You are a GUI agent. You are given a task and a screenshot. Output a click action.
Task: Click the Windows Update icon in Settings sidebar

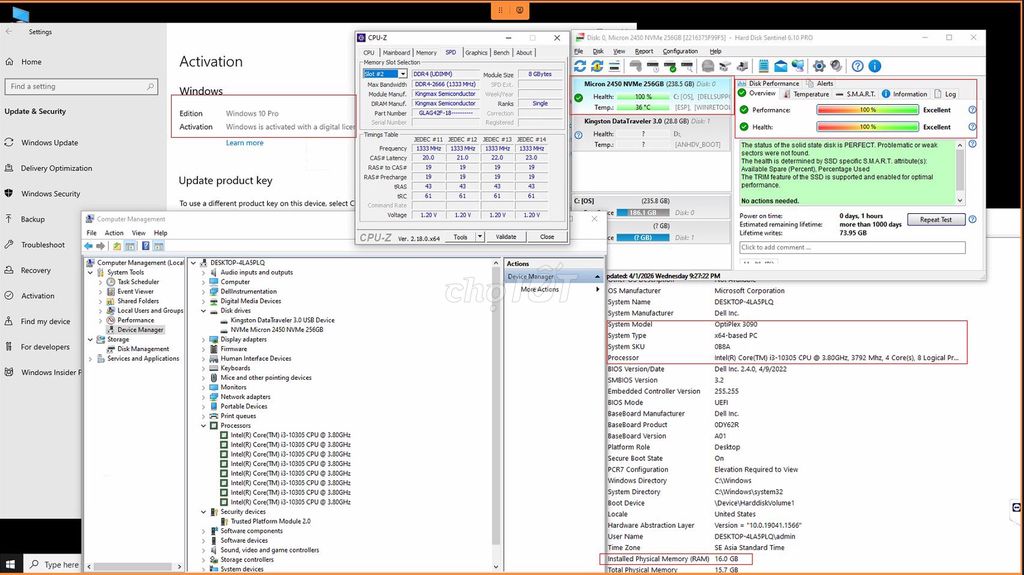click(x=9, y=142)
